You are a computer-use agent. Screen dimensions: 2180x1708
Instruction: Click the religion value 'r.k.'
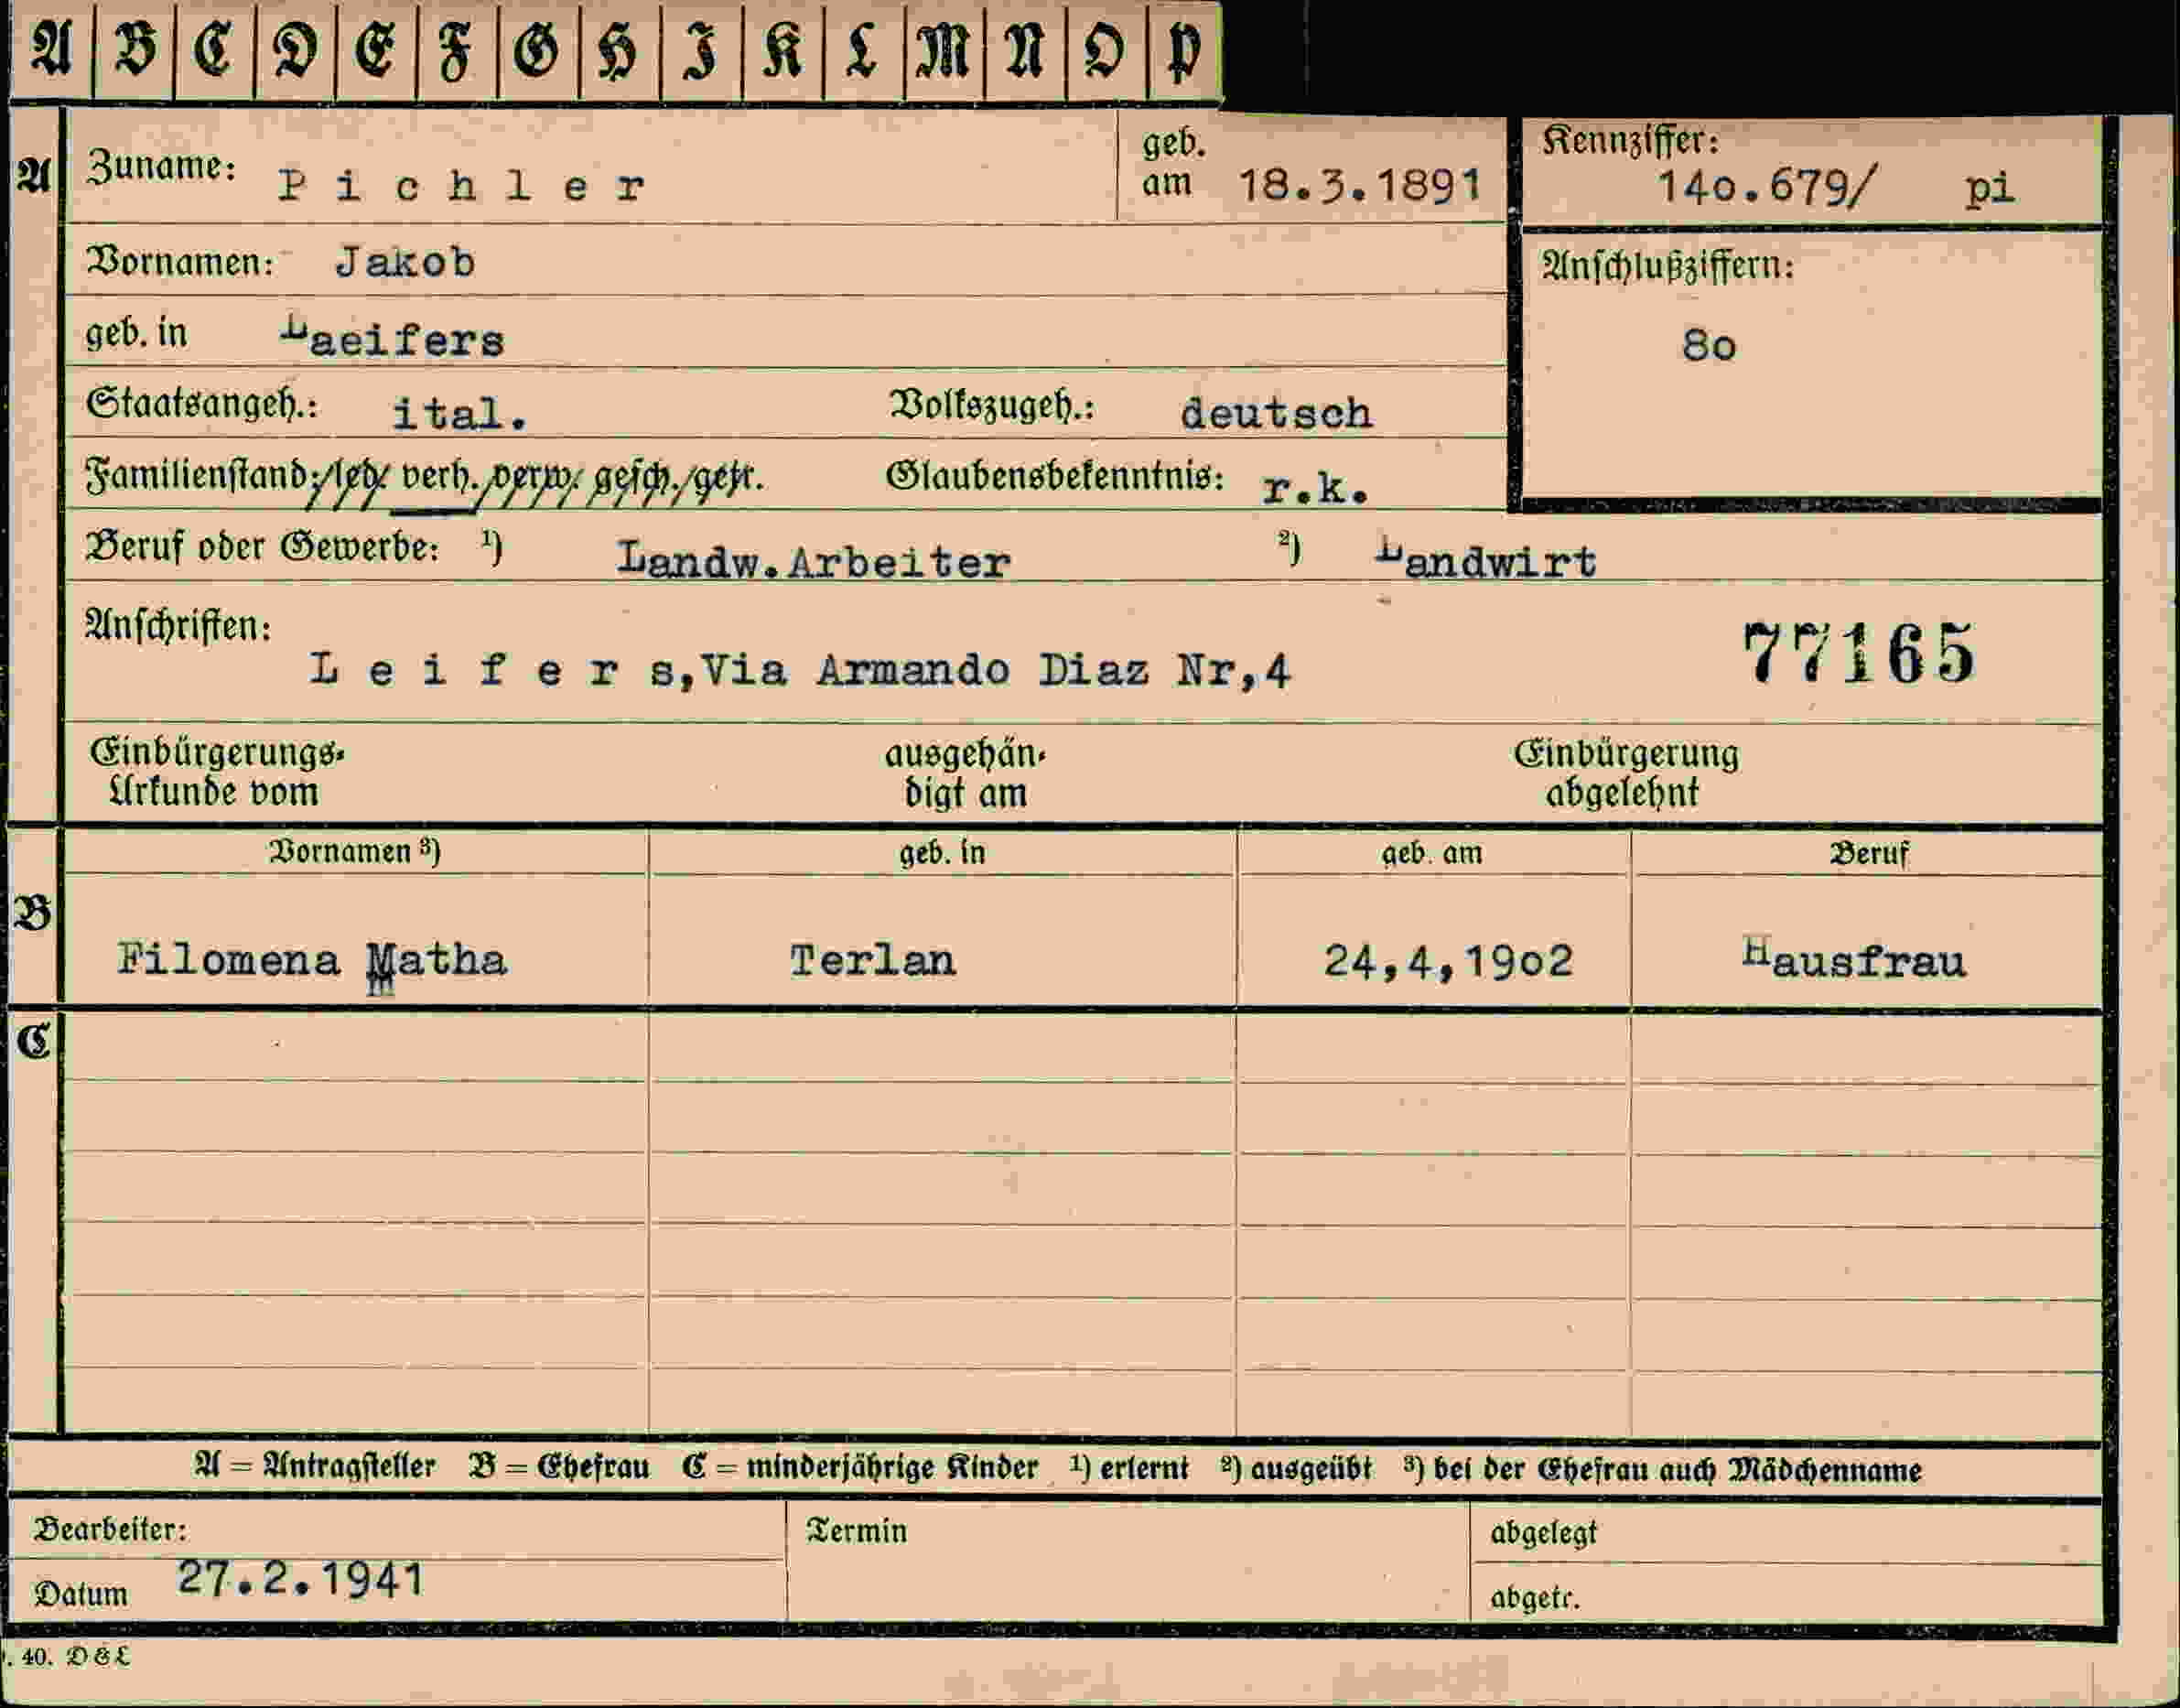(1315, 488)
